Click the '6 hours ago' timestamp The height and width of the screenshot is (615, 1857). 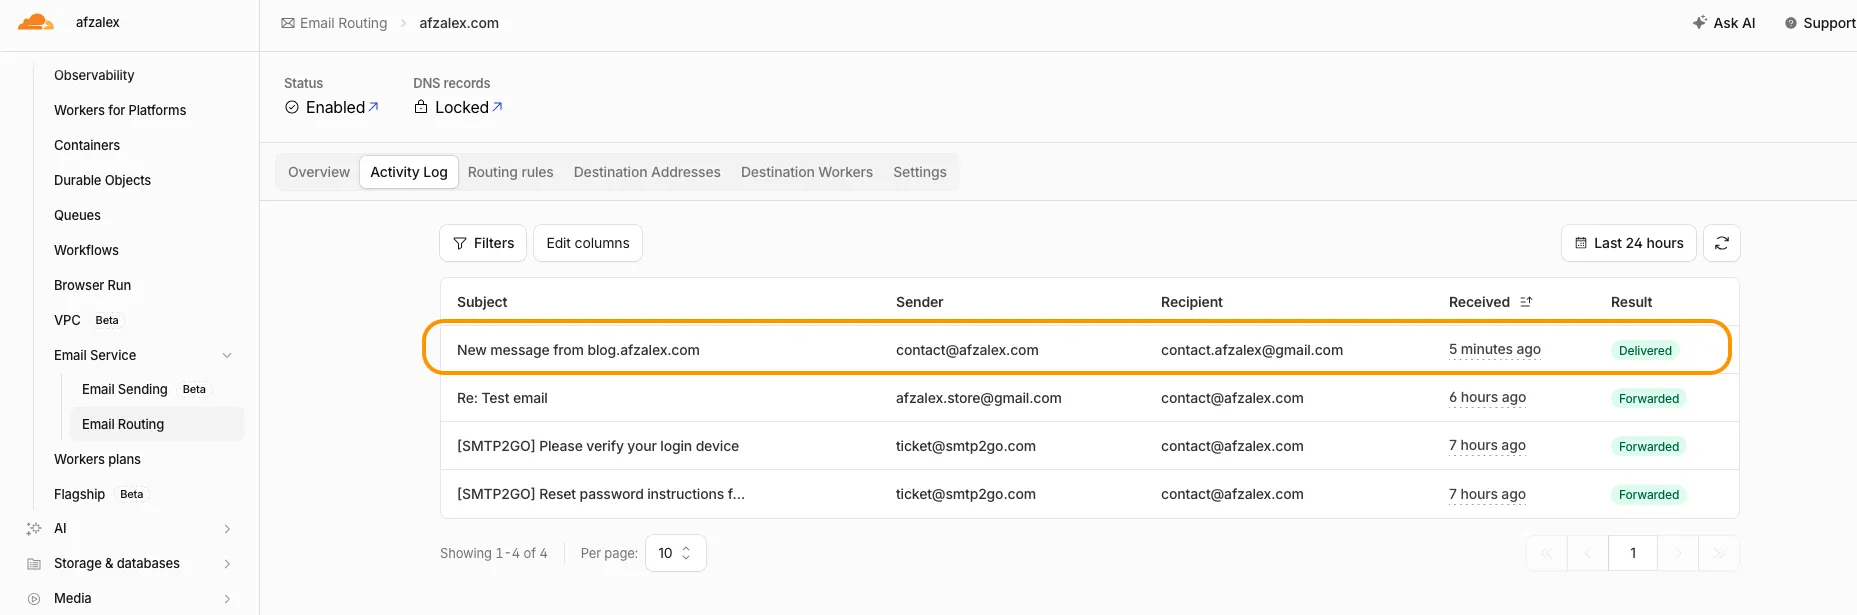coord(1488,398)
